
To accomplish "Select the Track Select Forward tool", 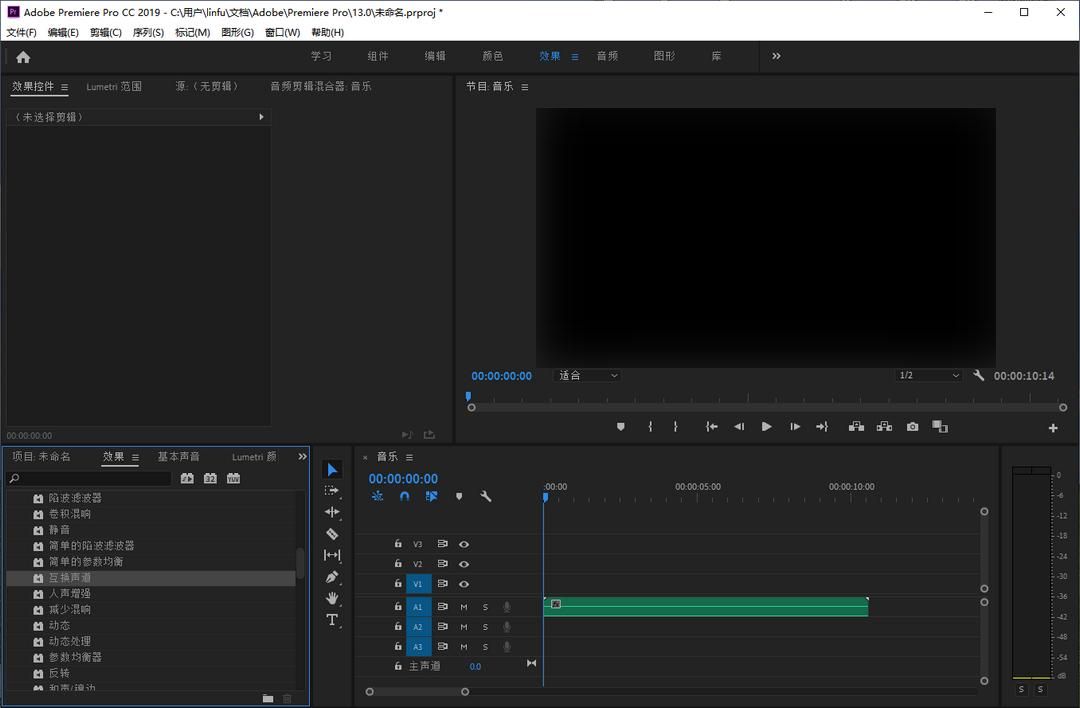I will (332, 490).
